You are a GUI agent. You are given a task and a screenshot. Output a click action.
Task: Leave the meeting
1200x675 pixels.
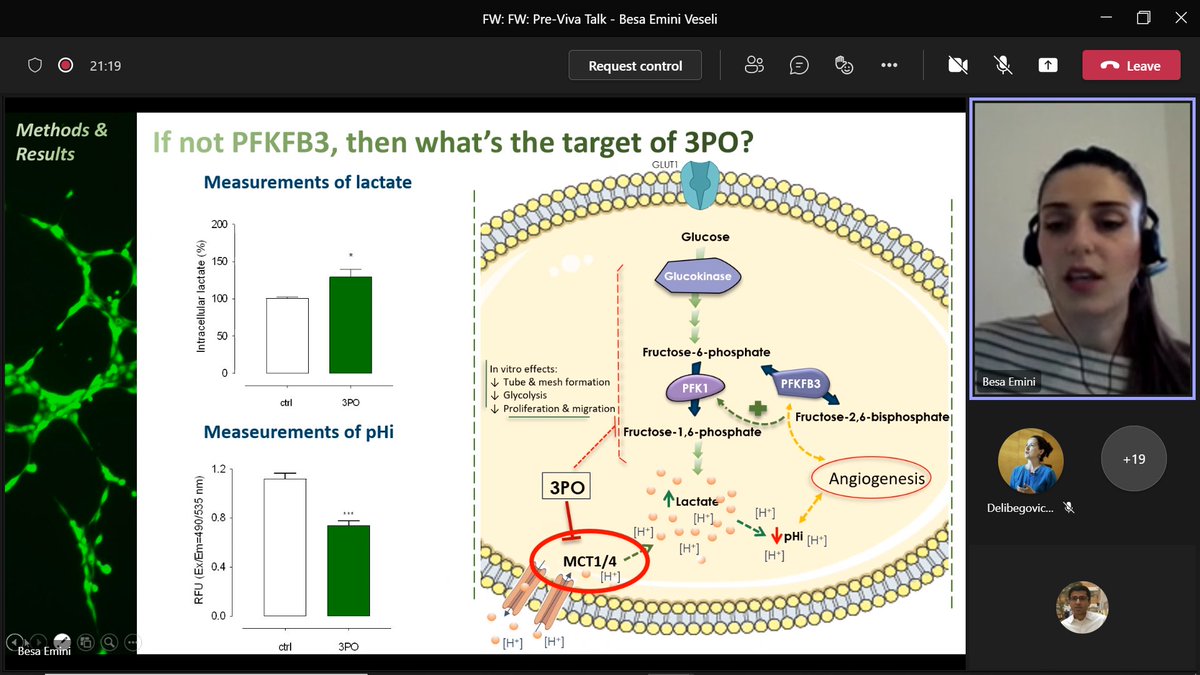[x=1131, y=66]
